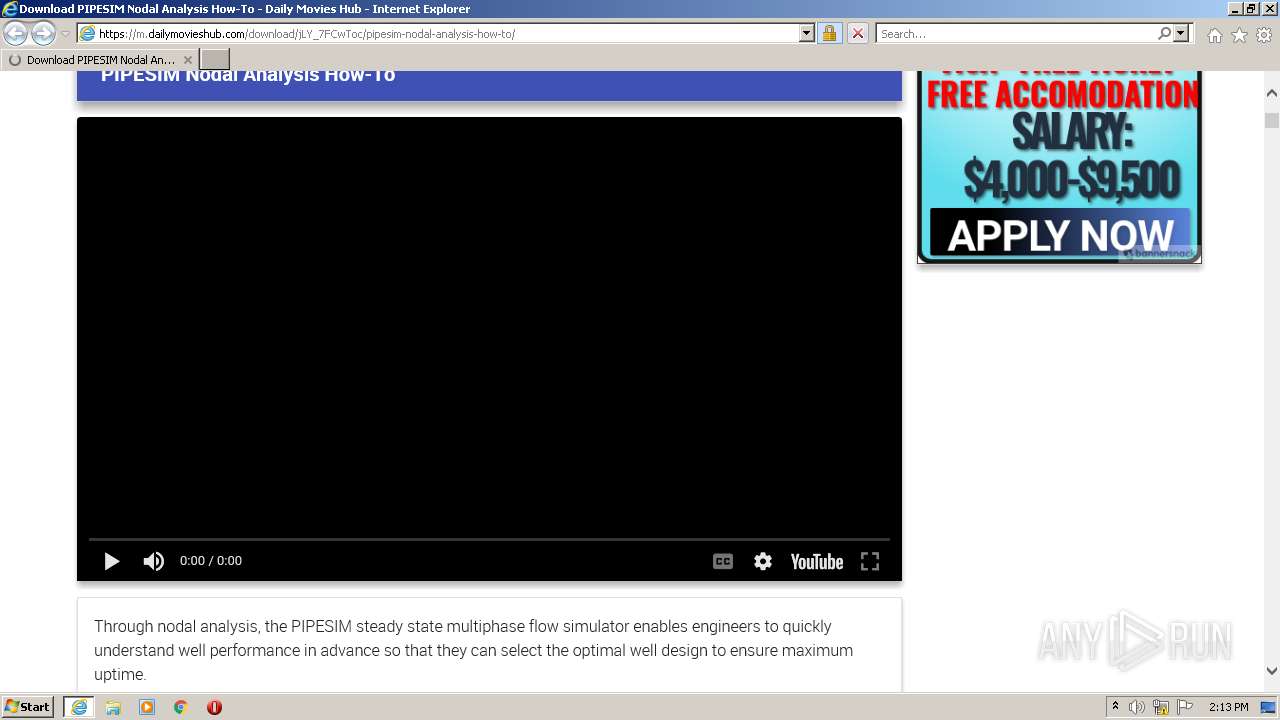The height and width of the screenshot is (720, 1280).
Task: Open IE tools gear icon
Action: click(1264, 35)
